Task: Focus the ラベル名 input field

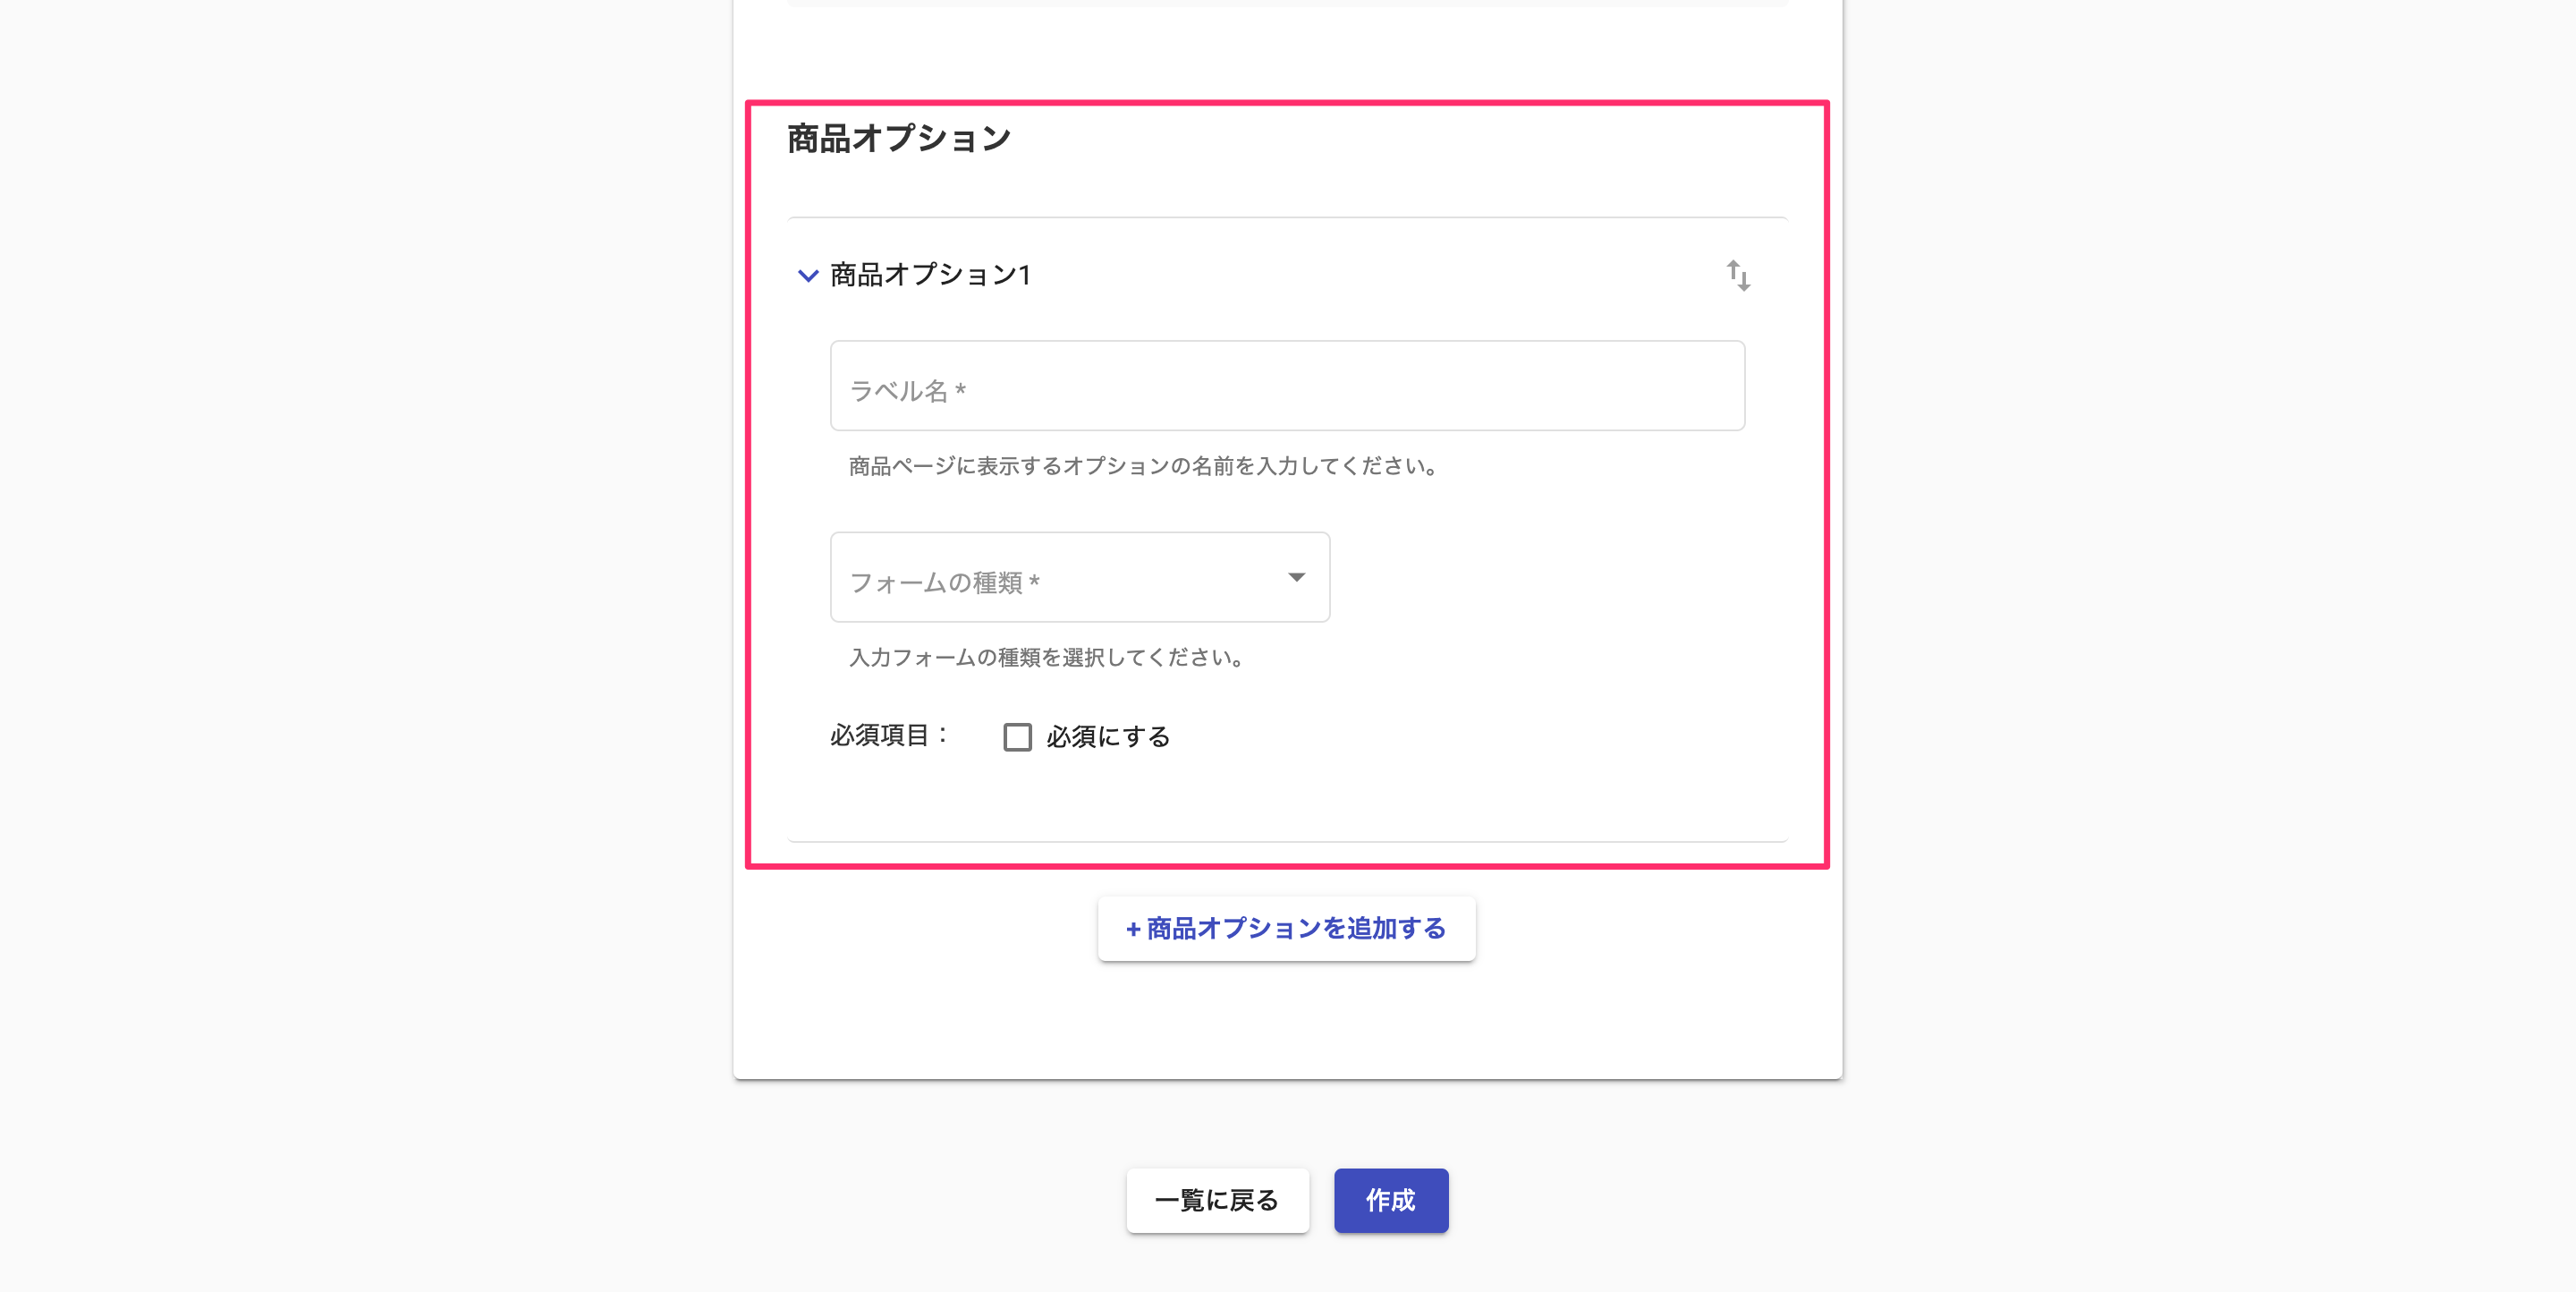Action: pos(1287,386)
